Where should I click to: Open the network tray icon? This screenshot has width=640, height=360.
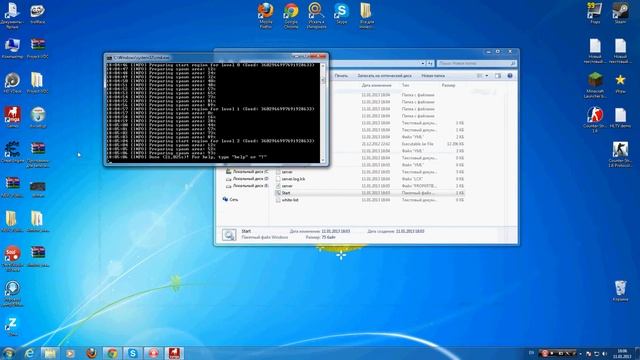click(x=596, y=353)
